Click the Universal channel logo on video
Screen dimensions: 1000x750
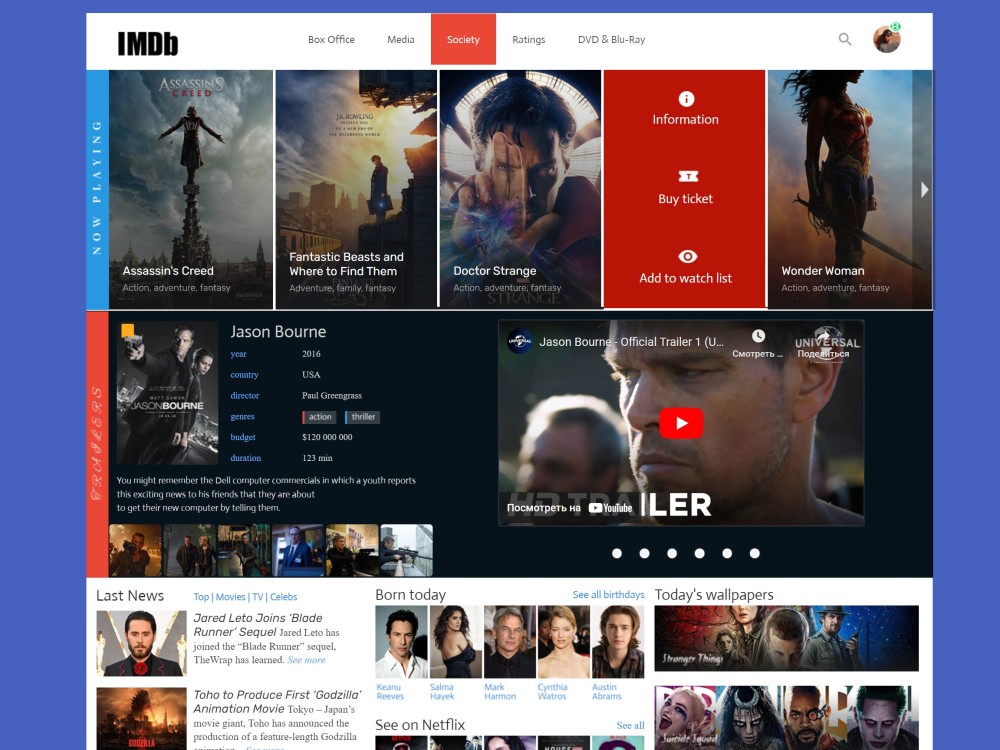coord(520,341)
